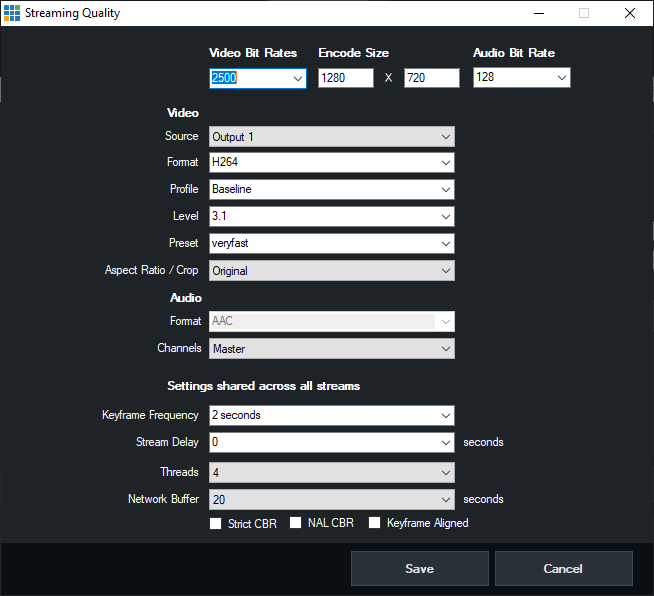
Task: Check the Keyframe Aligned option
Action: [376, 523]
